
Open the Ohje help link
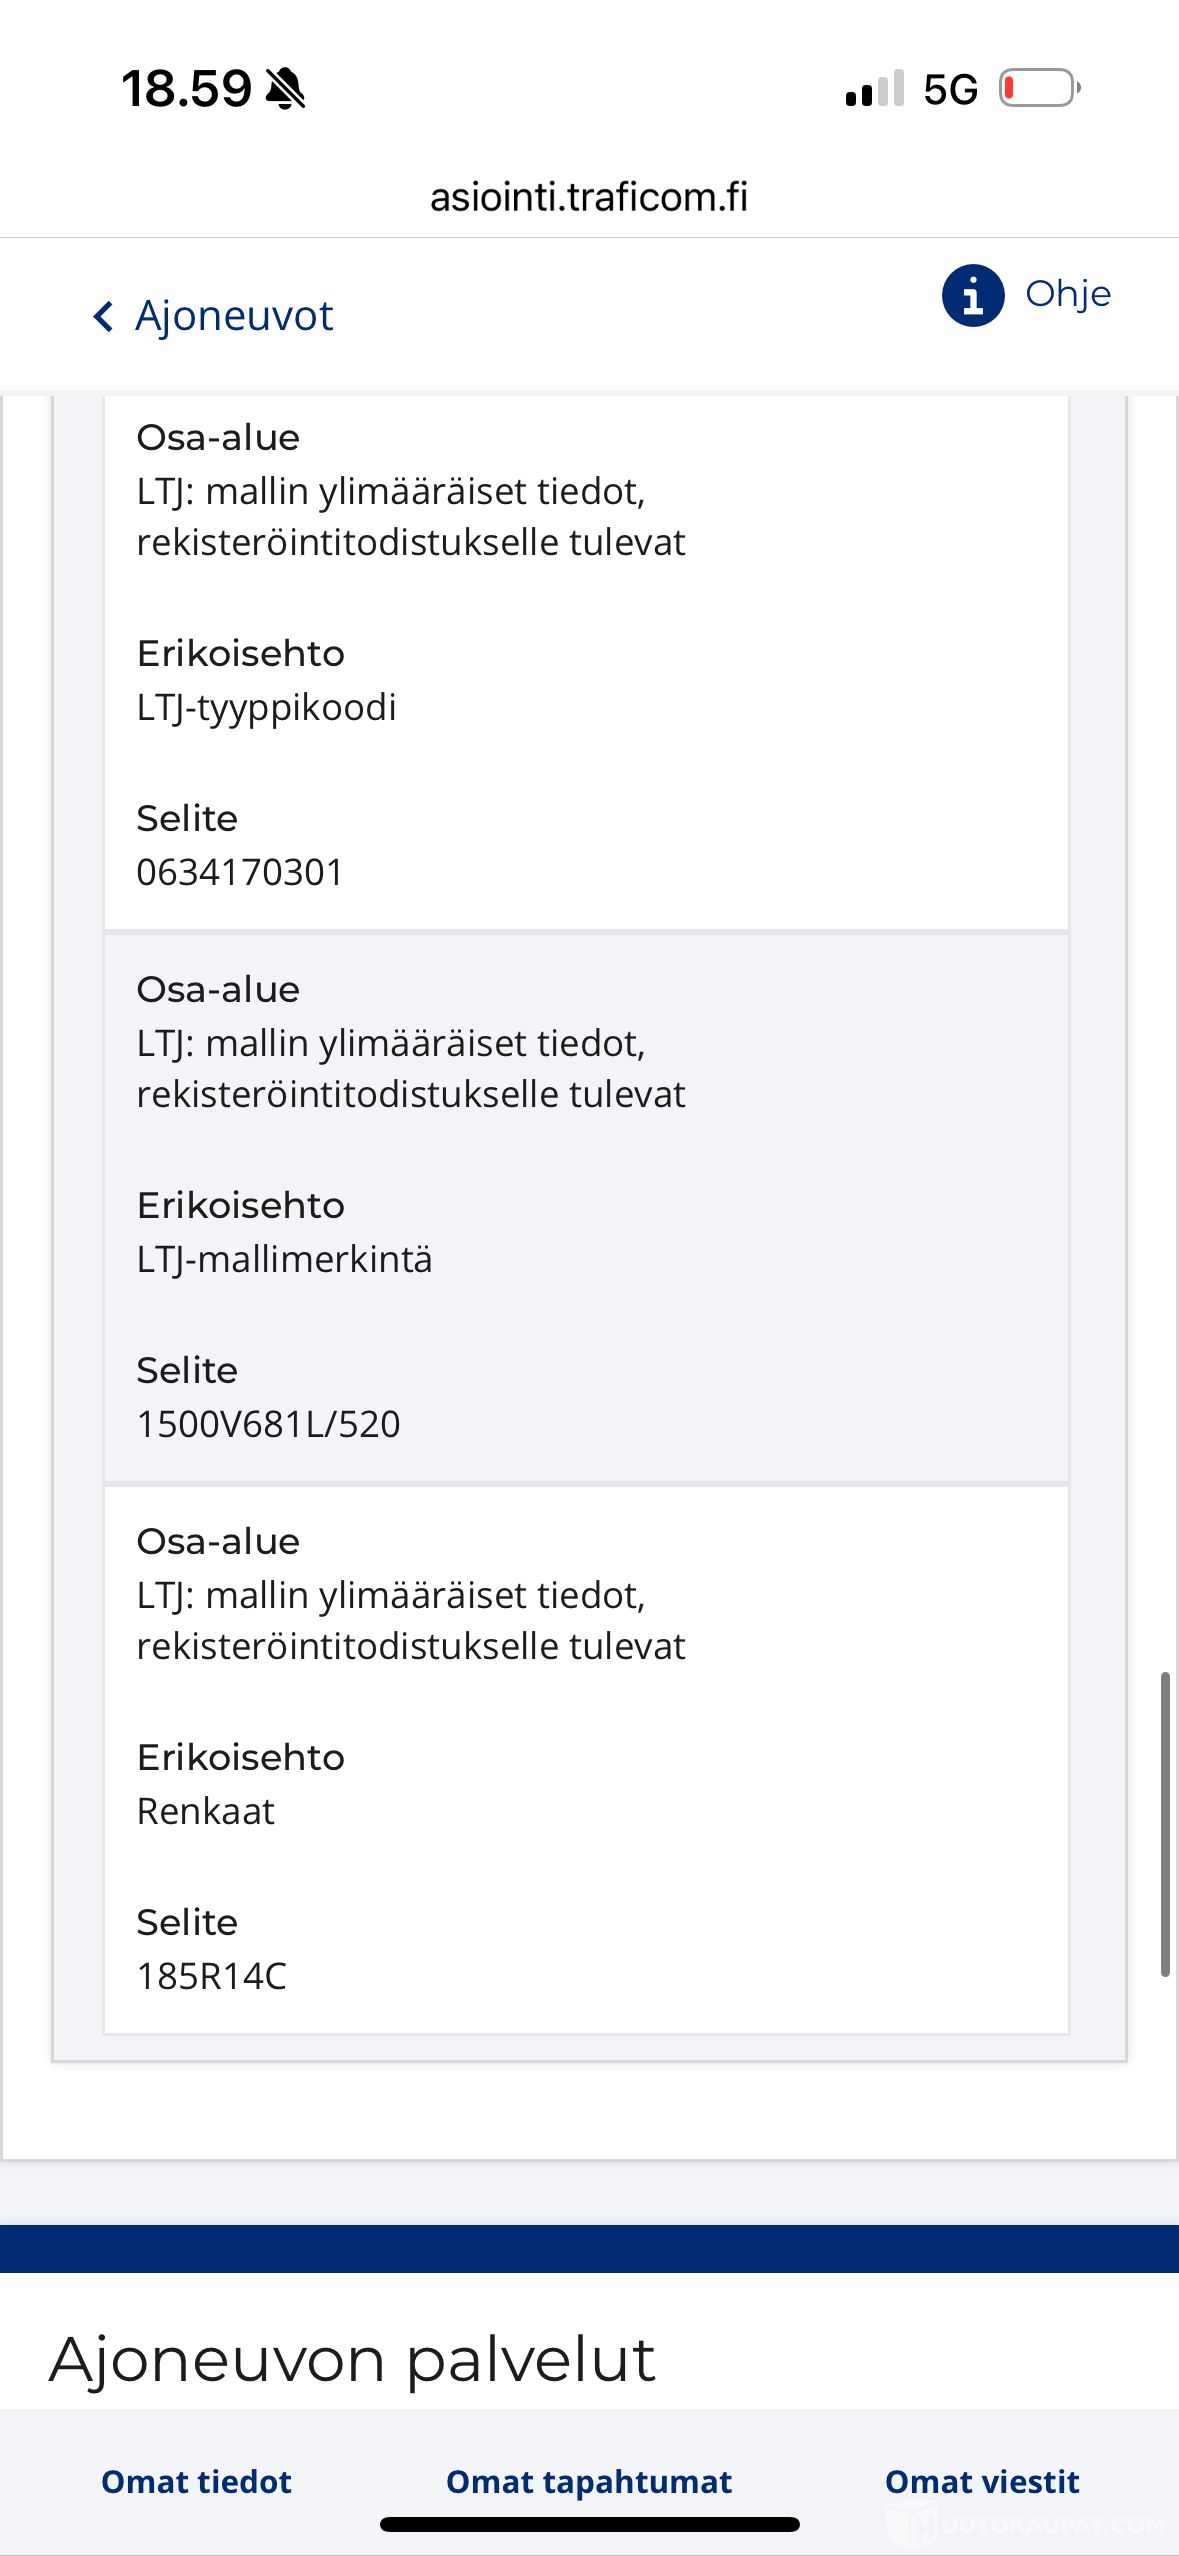pyautogui.click(x=1067, y=294)
